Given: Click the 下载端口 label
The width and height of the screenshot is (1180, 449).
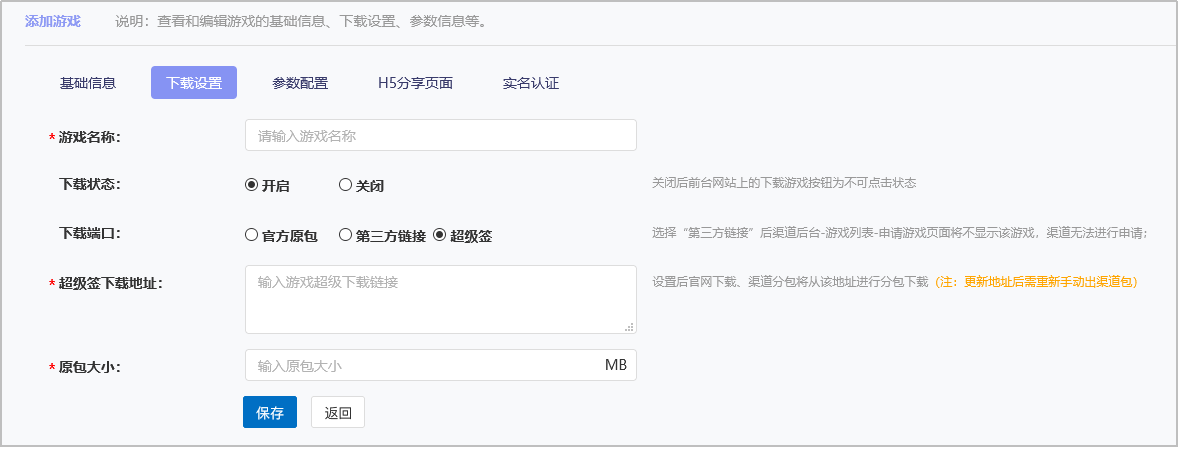Looking at the screenshot, I should (90, 233).
